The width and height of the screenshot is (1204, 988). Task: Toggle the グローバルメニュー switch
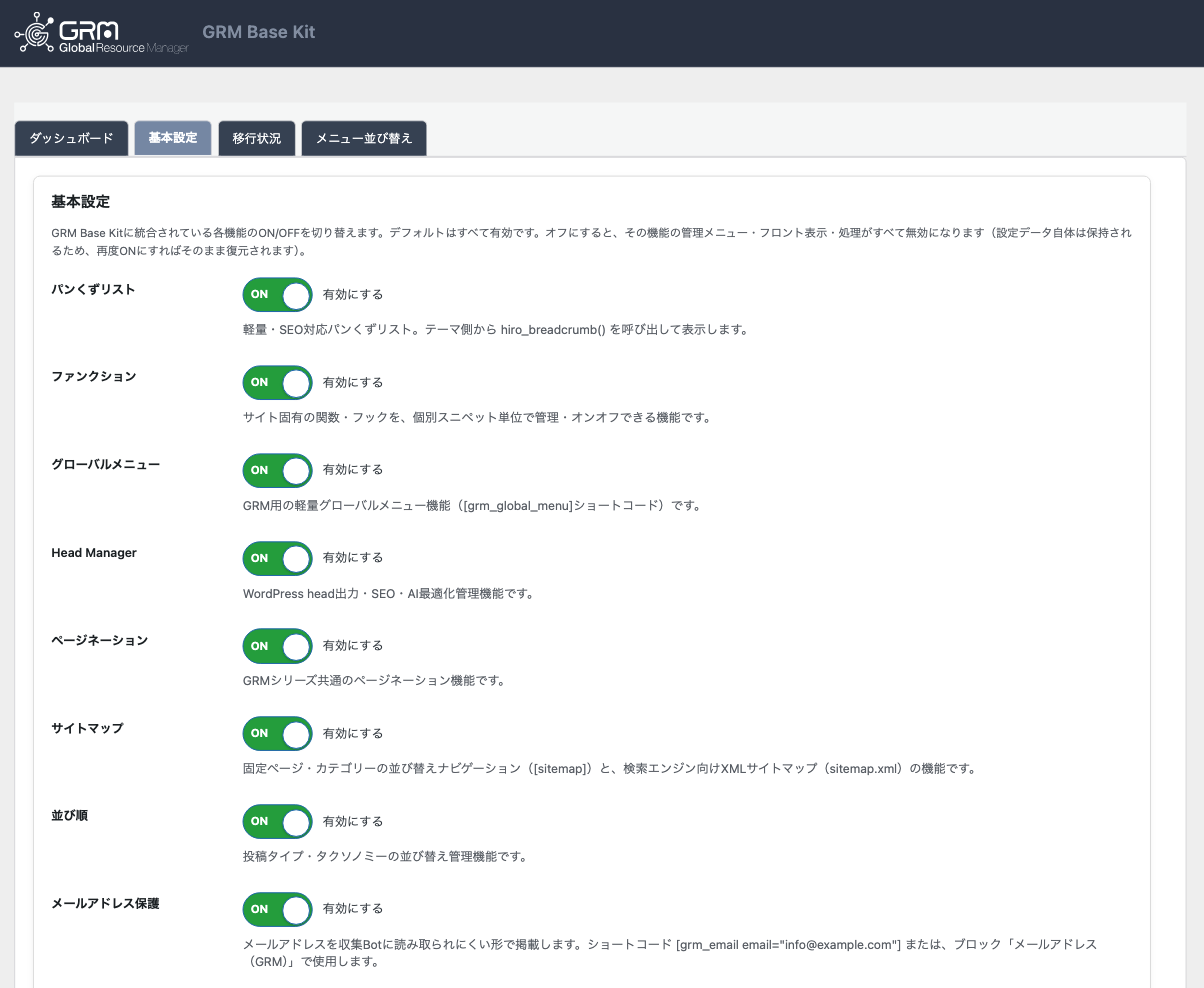point(277,470)
